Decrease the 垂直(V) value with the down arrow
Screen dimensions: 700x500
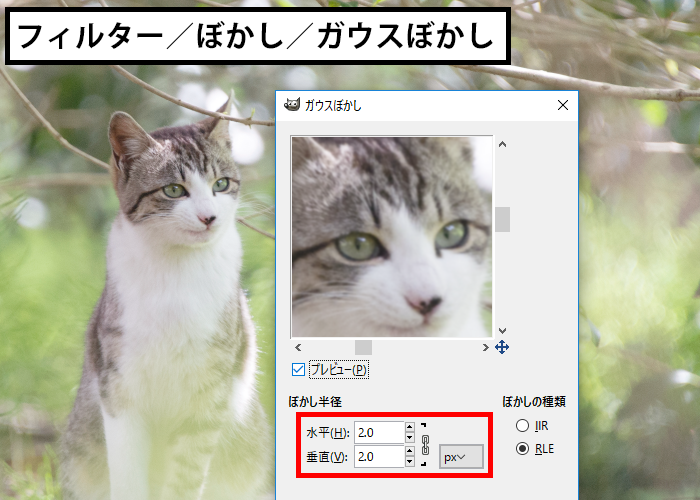click(410, 462)
